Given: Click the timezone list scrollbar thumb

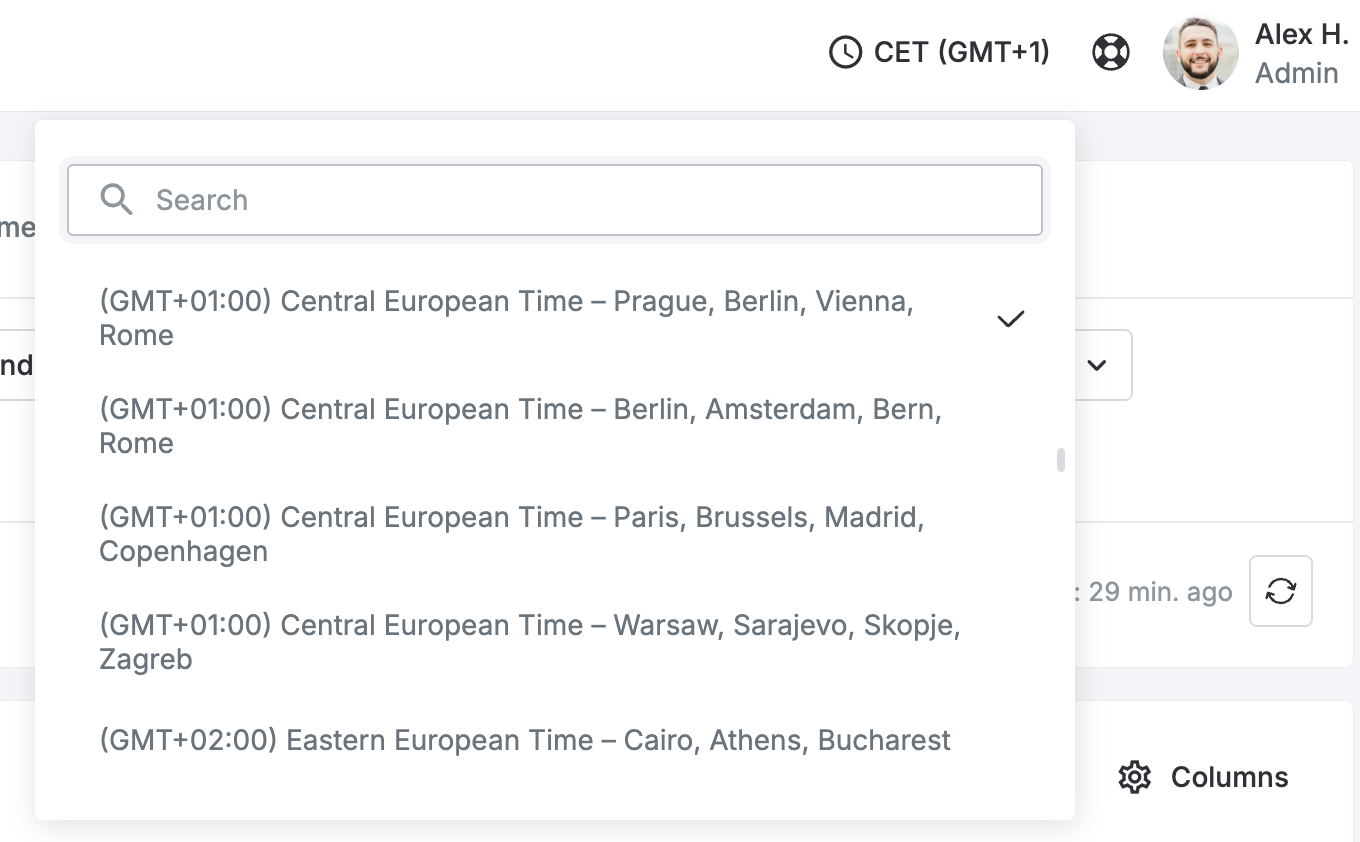Looking at the screenshot, I should tap(1061, 460).
